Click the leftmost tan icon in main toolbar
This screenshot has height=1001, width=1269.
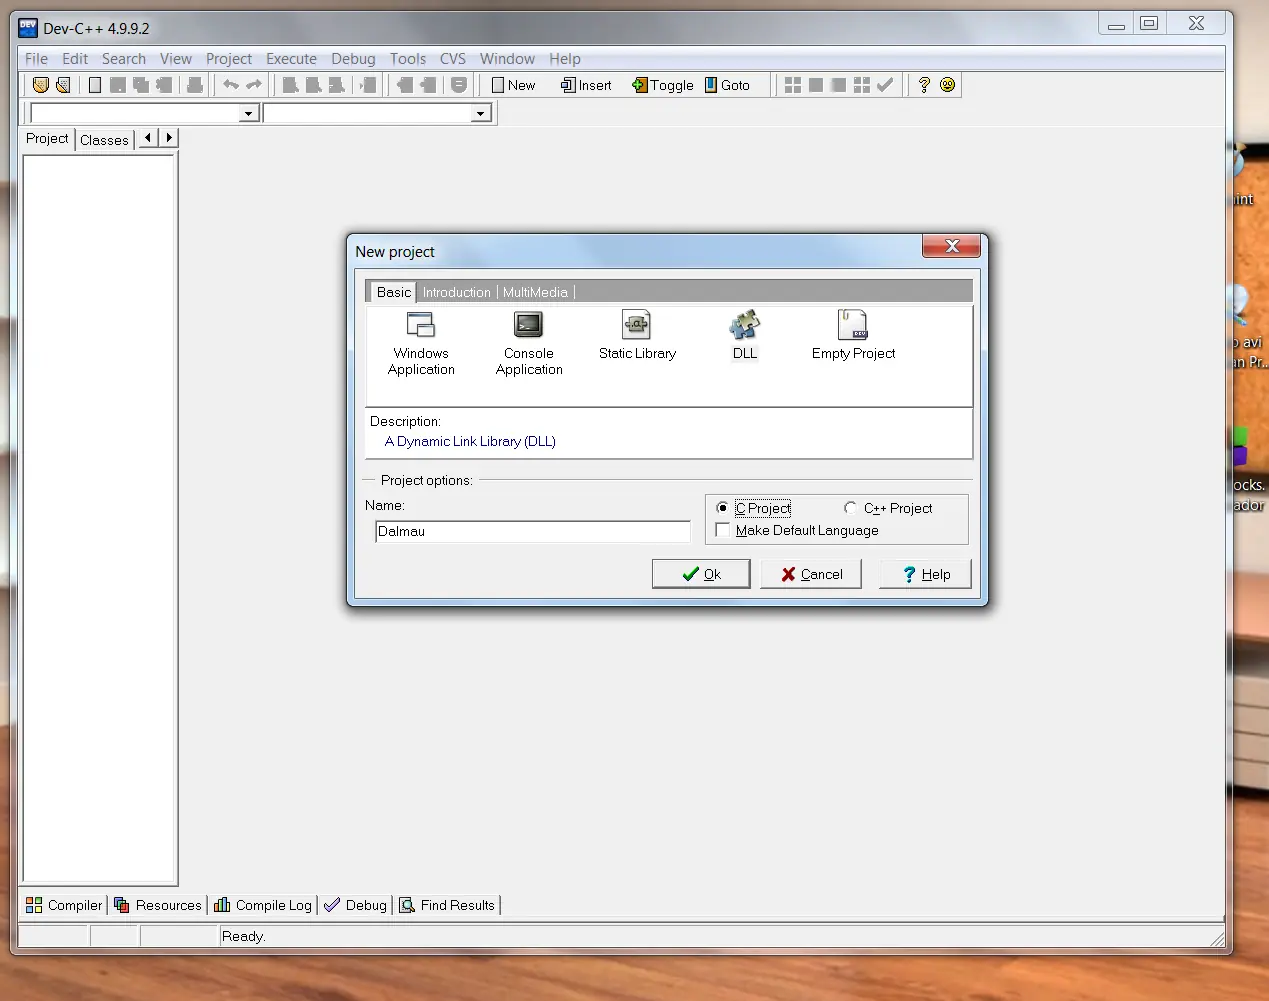coord(40,85)
